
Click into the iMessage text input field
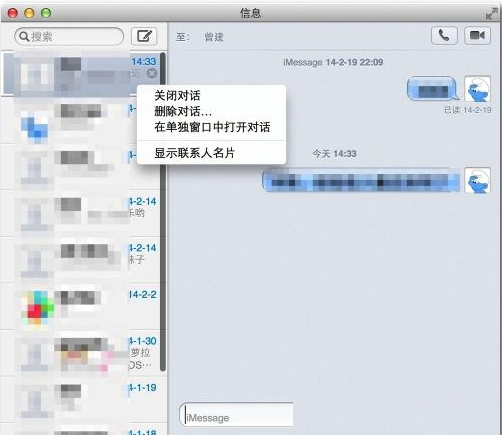click(237, 415)
